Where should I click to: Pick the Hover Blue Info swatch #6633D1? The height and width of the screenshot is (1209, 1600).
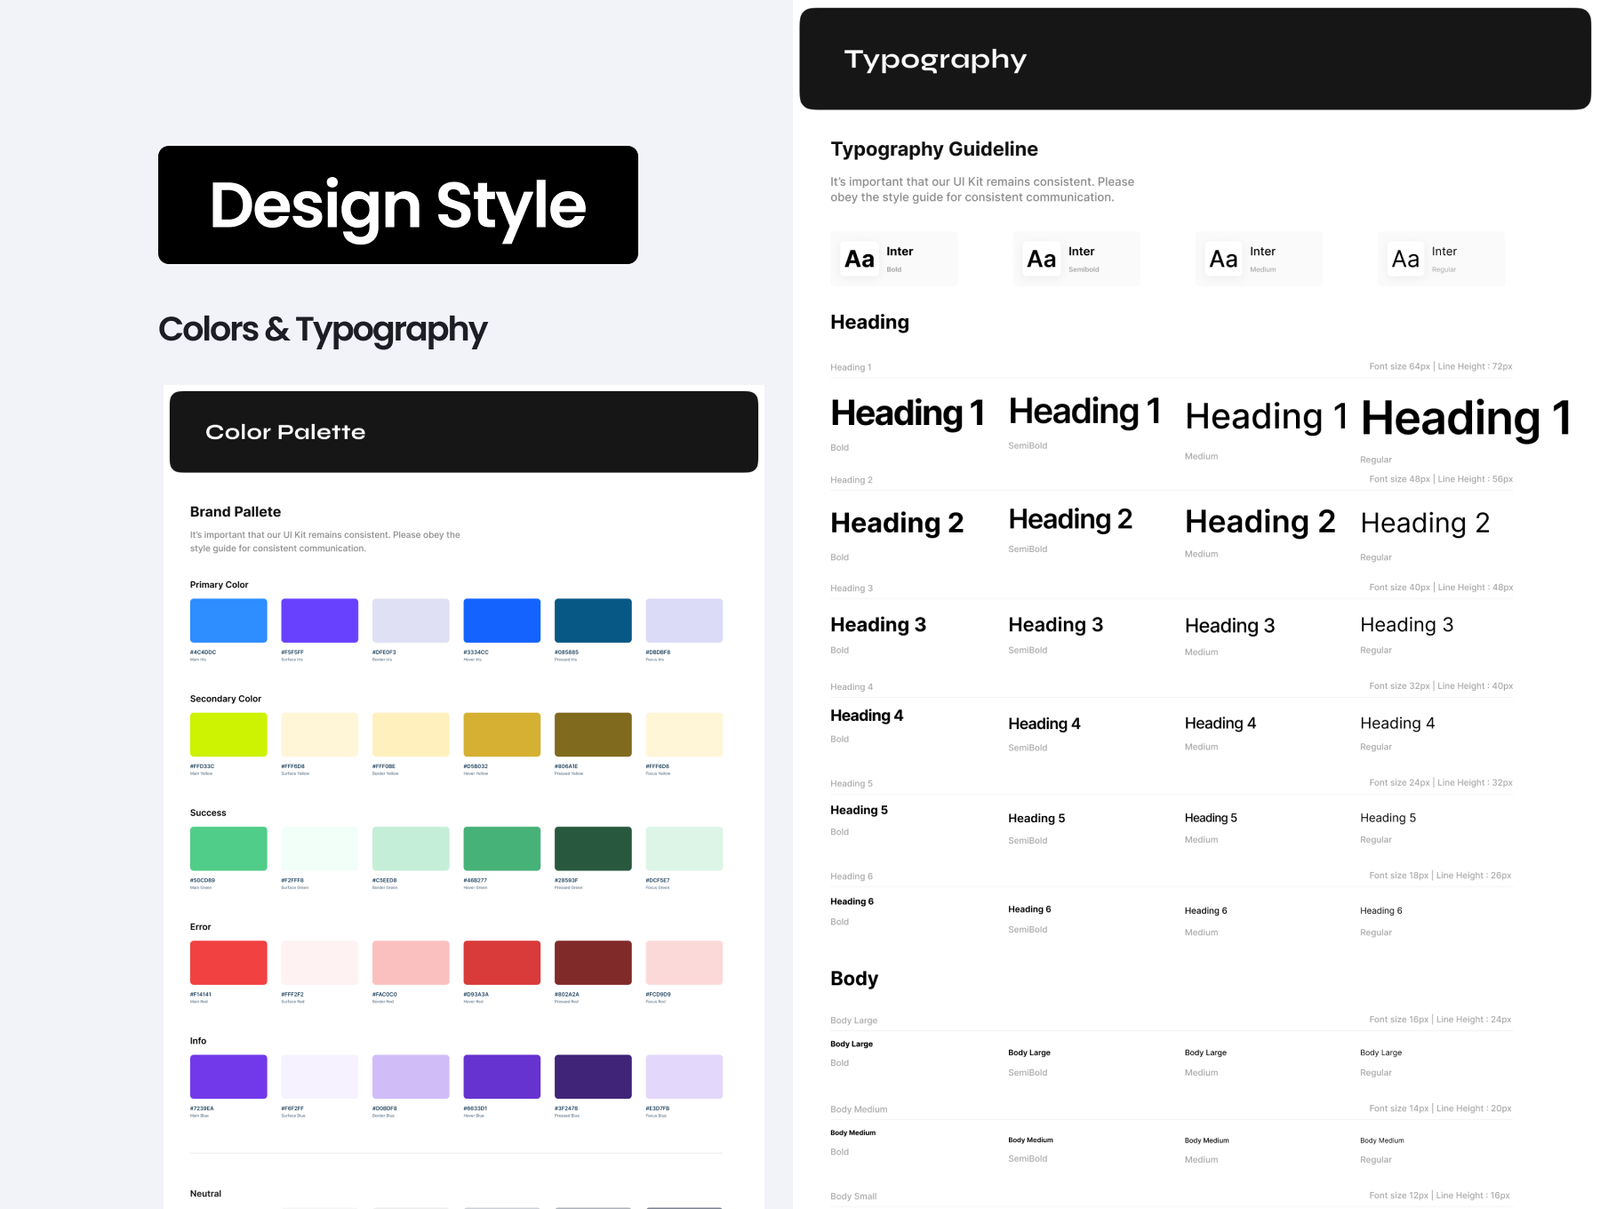pyautogui.click(x=502, y=1076)
